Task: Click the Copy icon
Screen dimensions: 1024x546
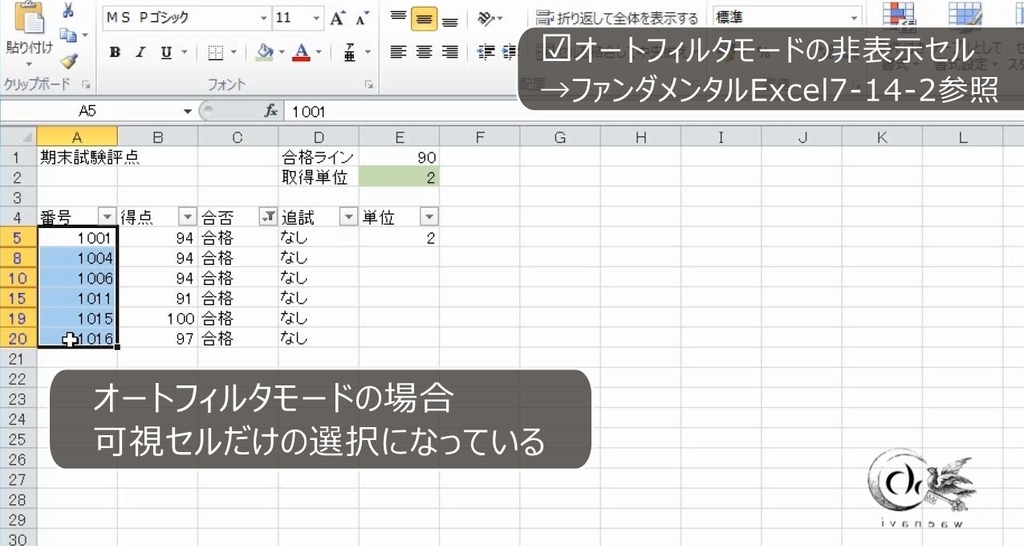Action: coord(68,35)
